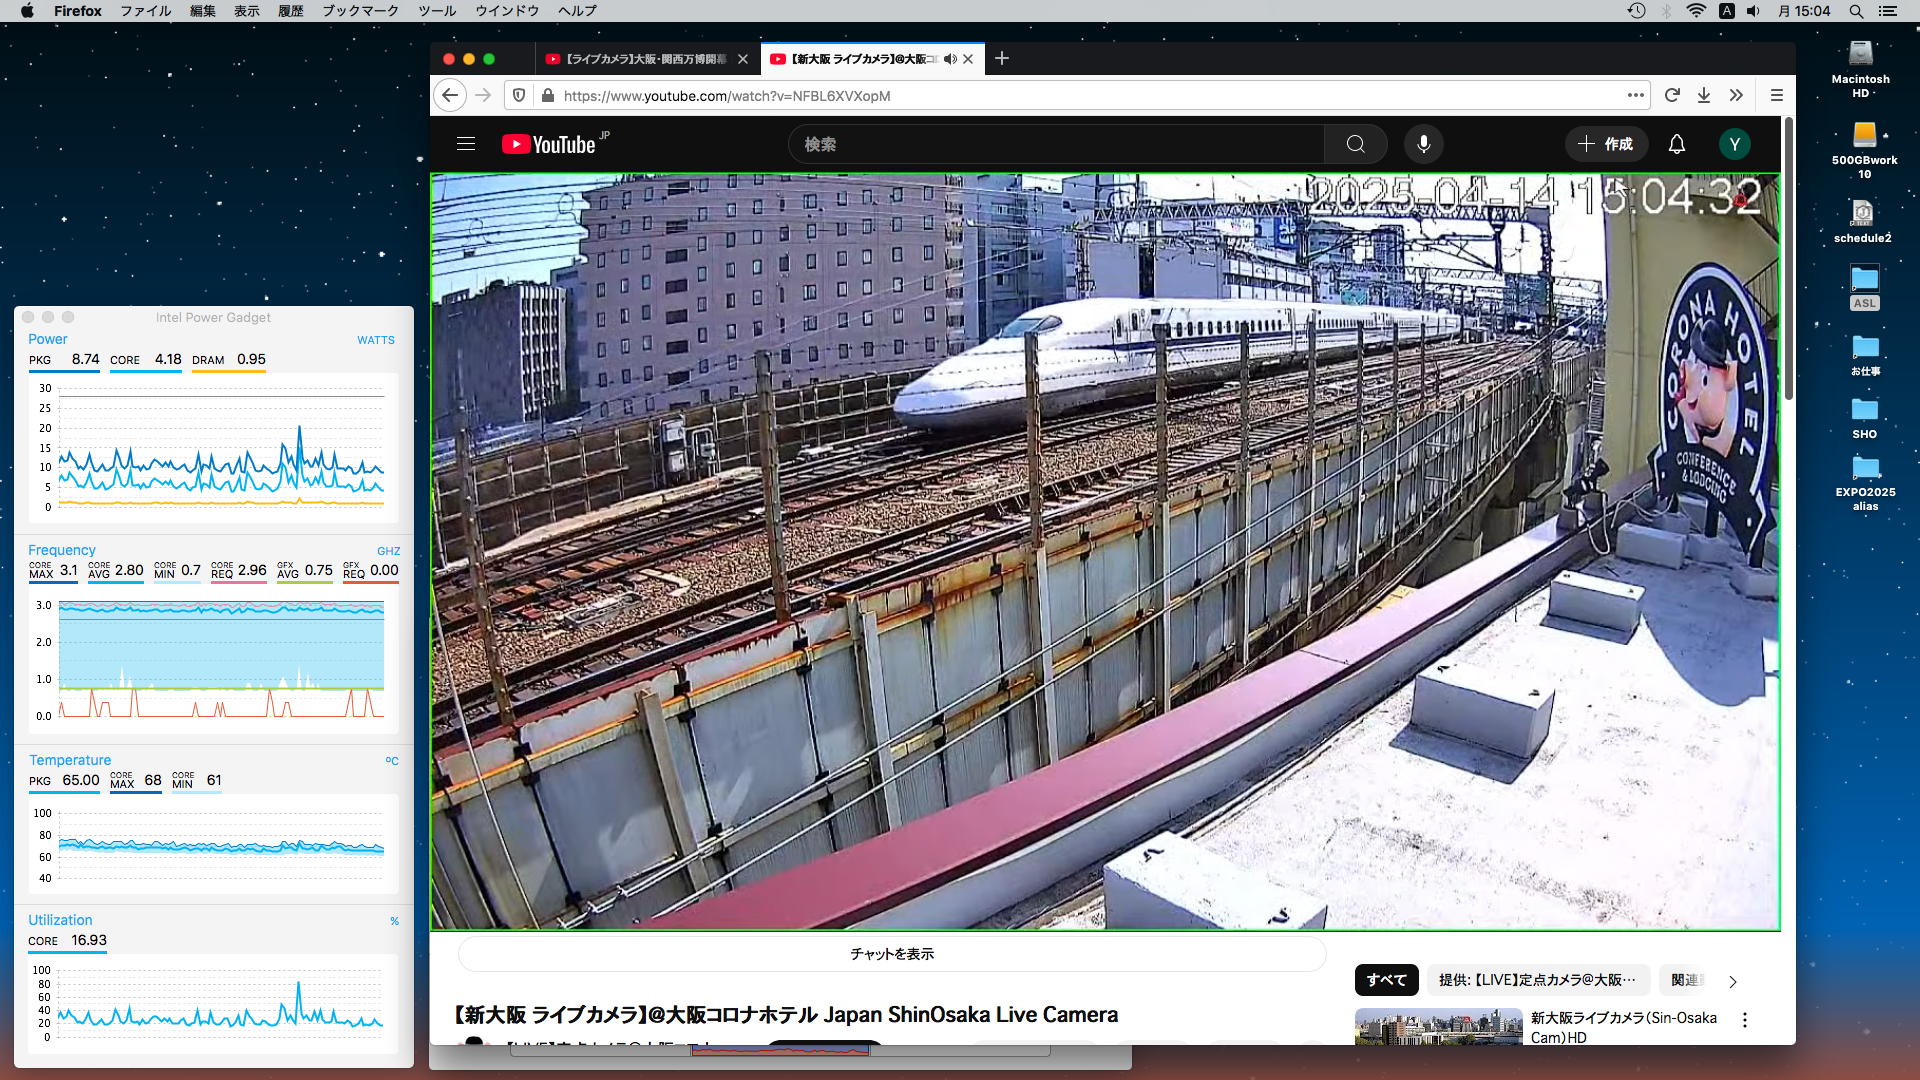Start voice search with microphone icon

click(1423, 144)
